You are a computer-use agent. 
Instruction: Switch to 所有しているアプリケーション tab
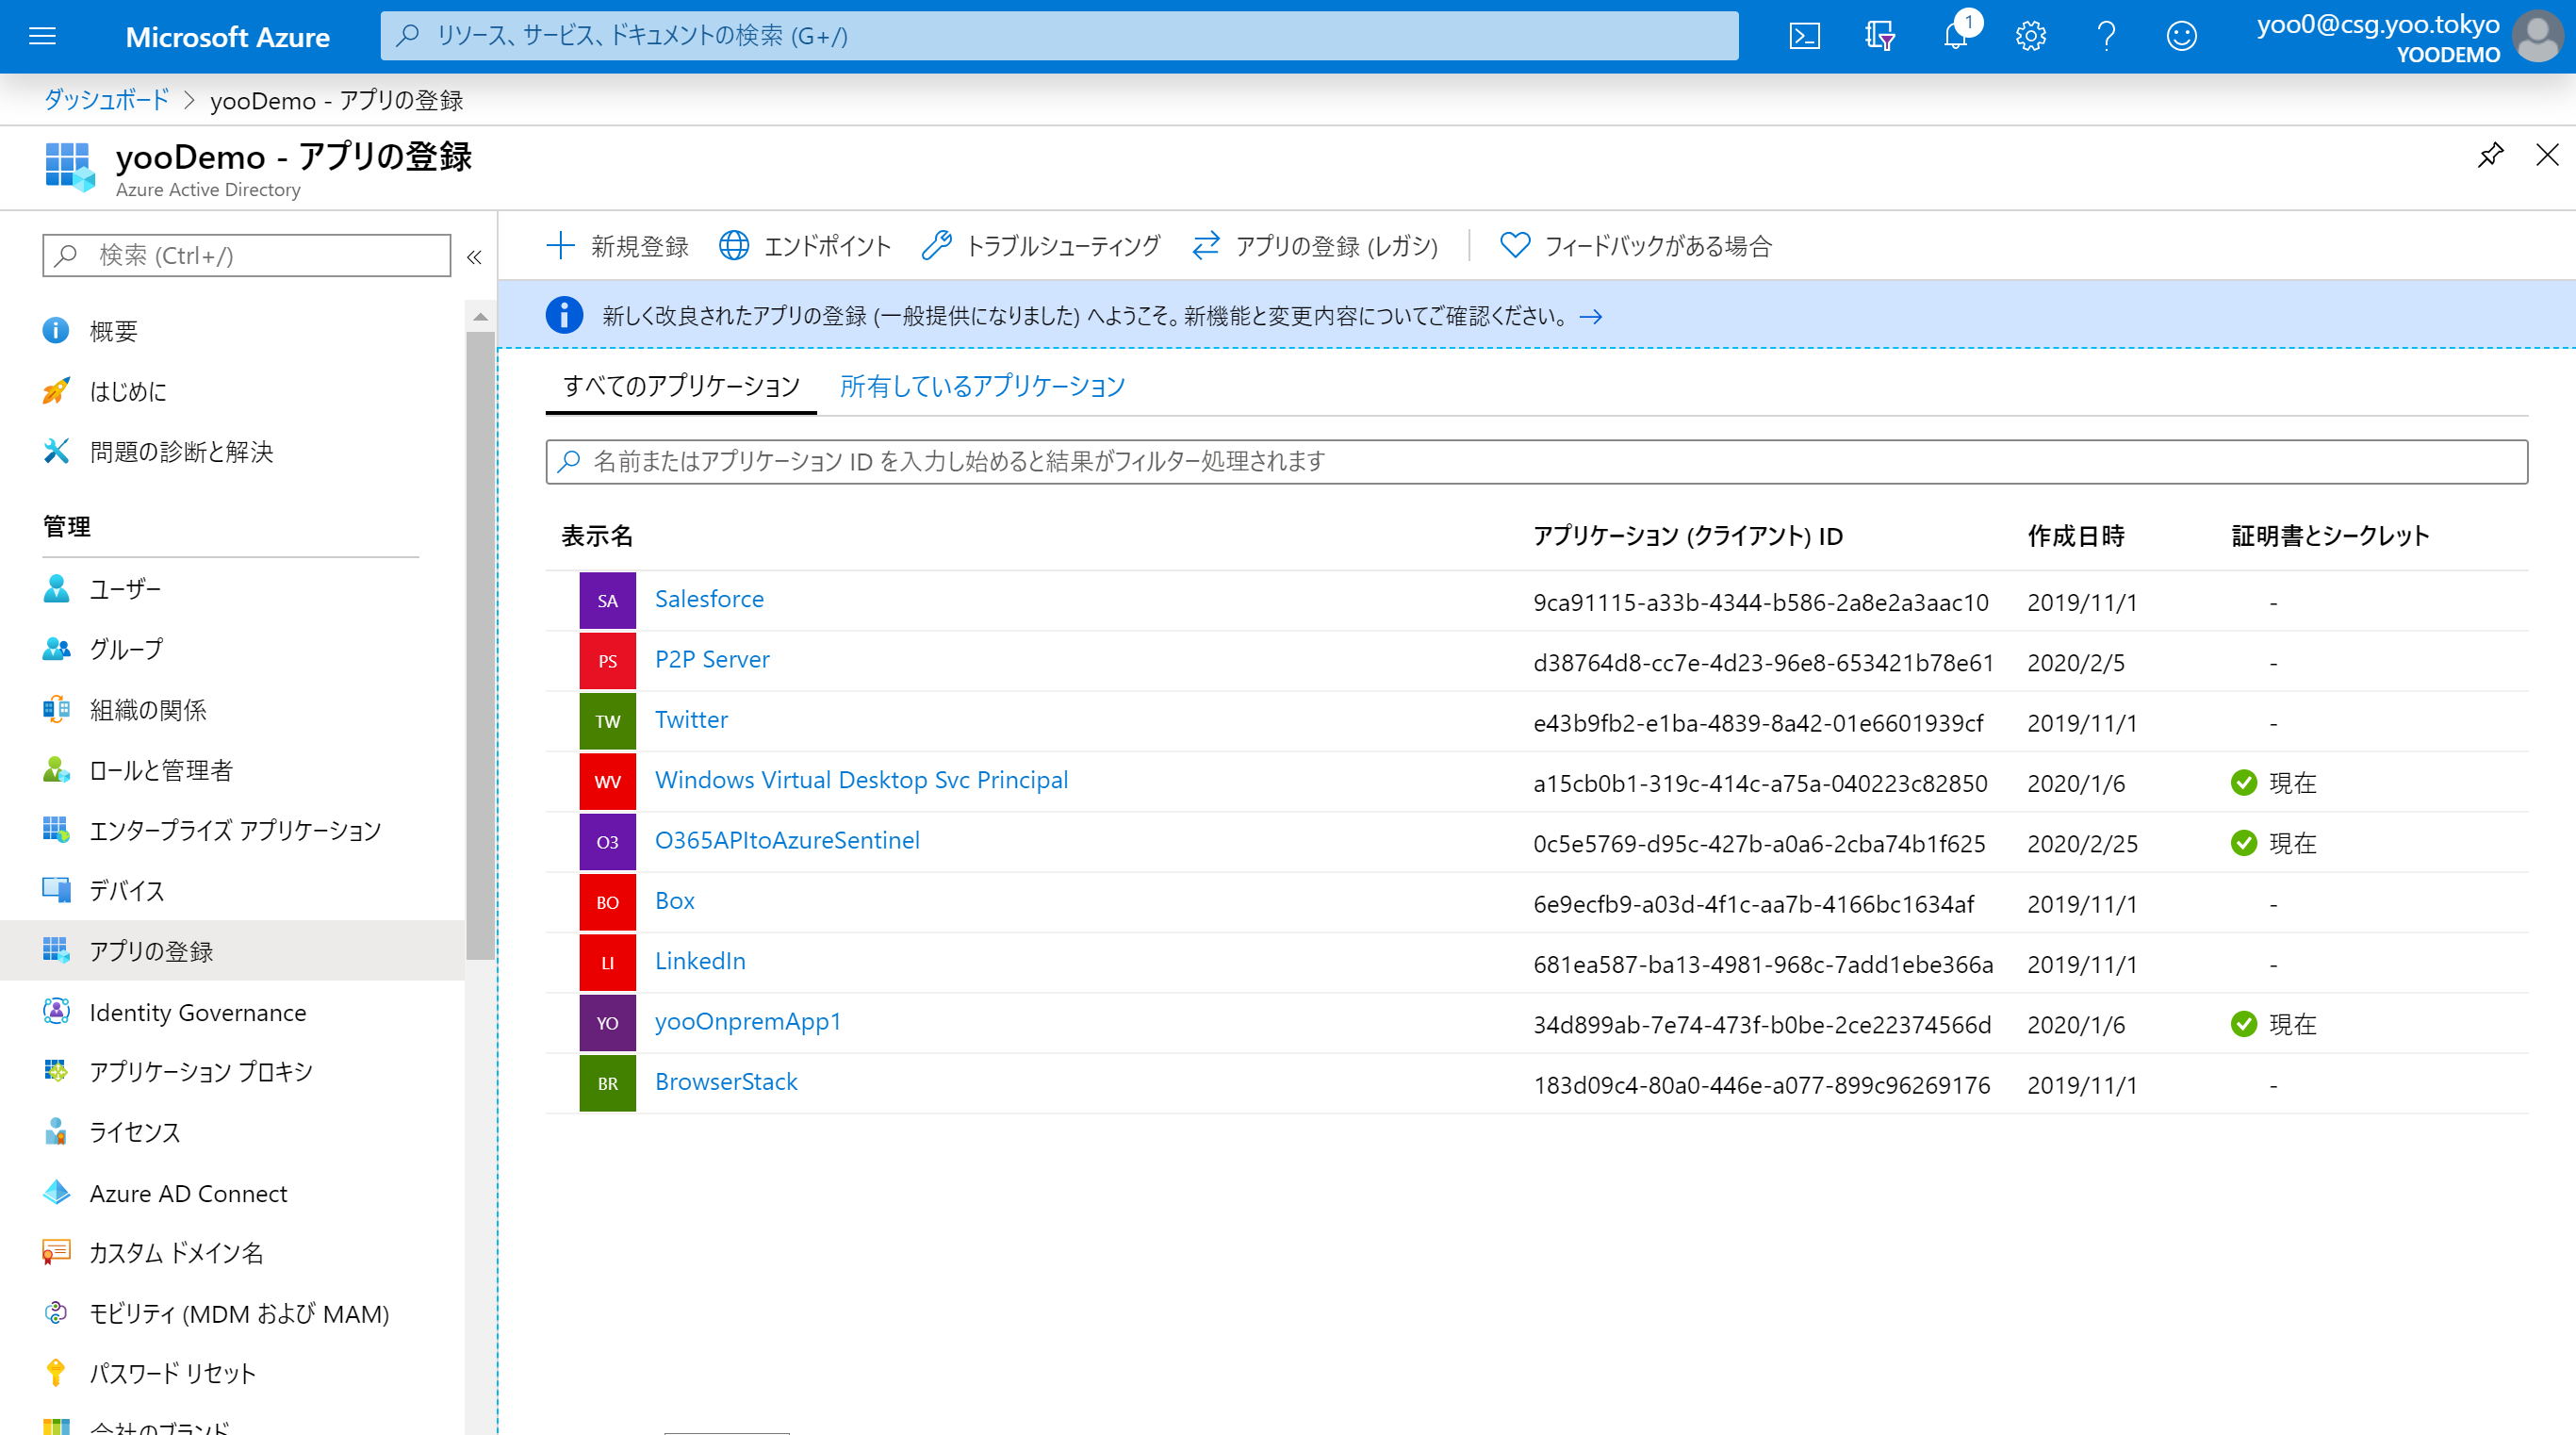(x=982, y=386)
